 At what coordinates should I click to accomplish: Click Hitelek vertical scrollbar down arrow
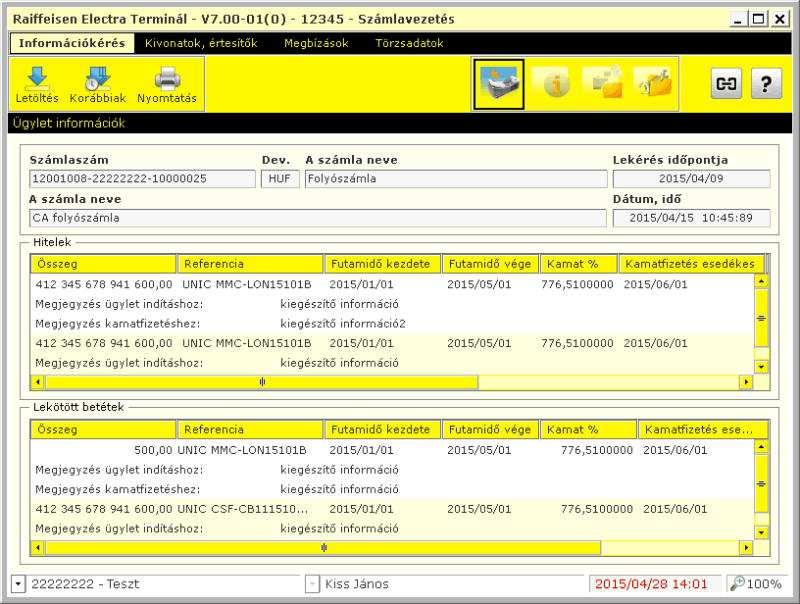[x=761, y=367]
